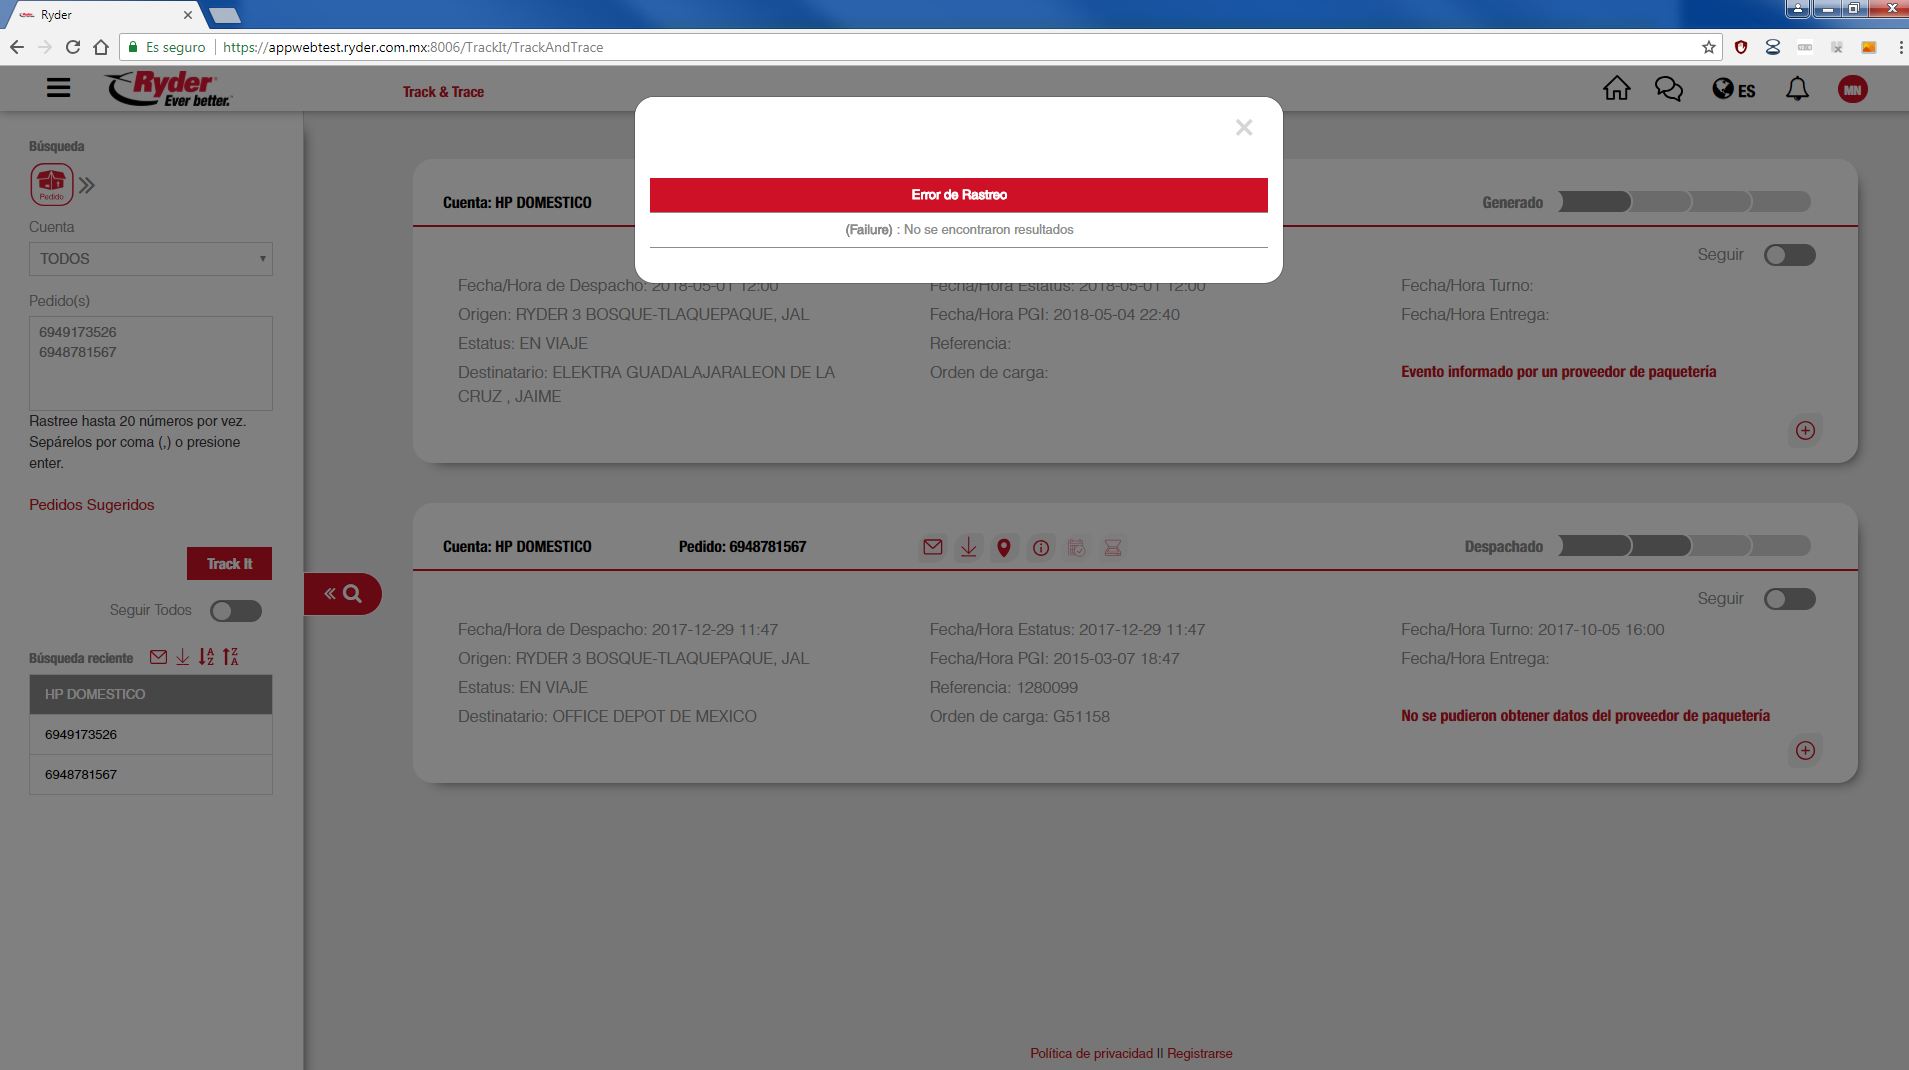Close the Error de Rastreo dialog
Viewport: 1909px width, 1070px height.
[1243, 128]
